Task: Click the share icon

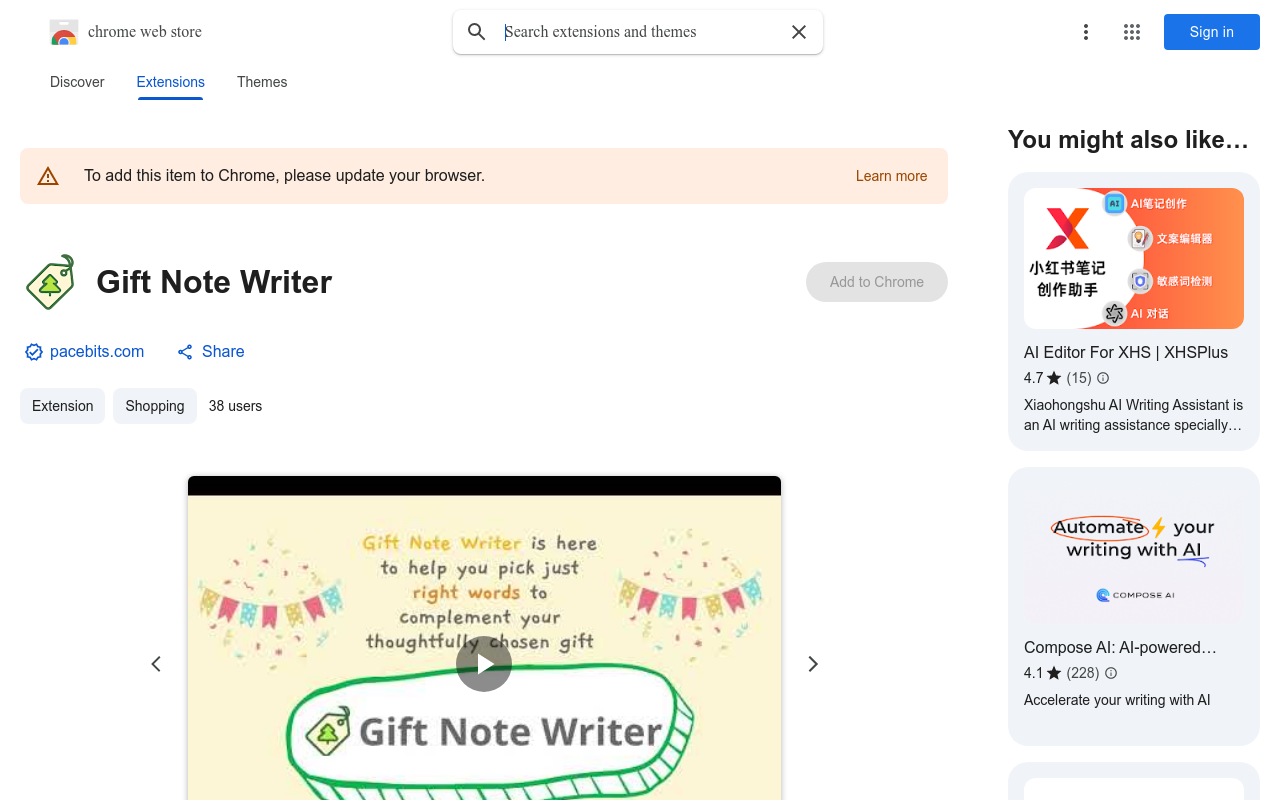Action: [185, 352]
